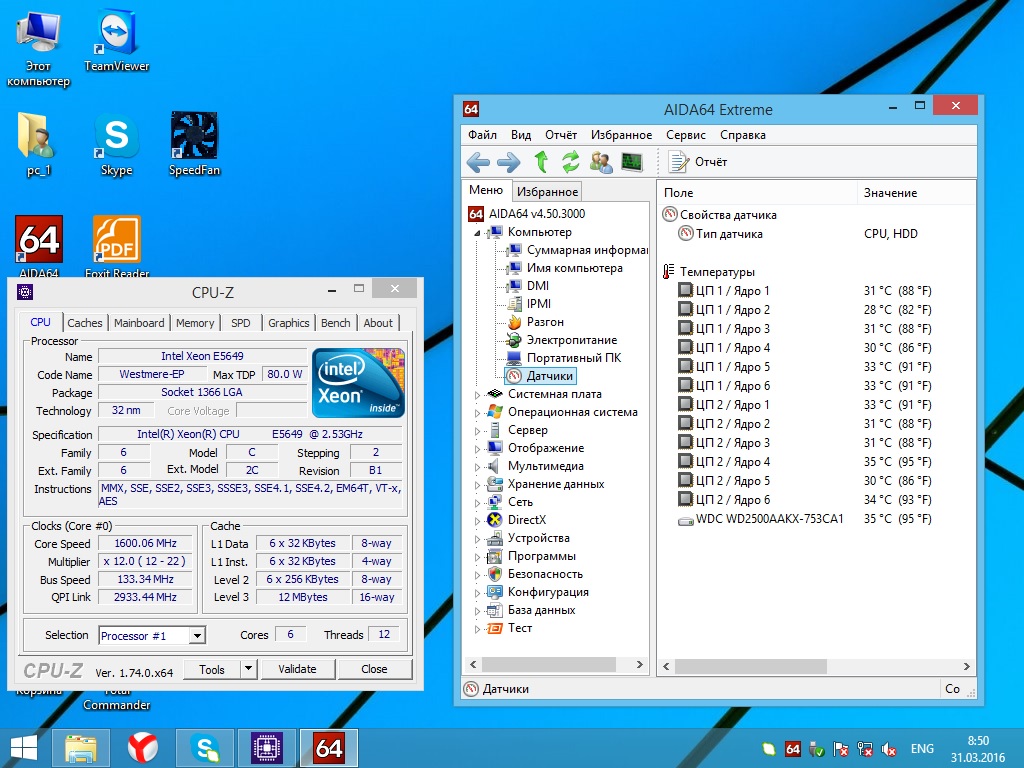Open the Отчёт menu in AIDA64
This screenshot has height=768, width=1024.
[x=561, y=135]
